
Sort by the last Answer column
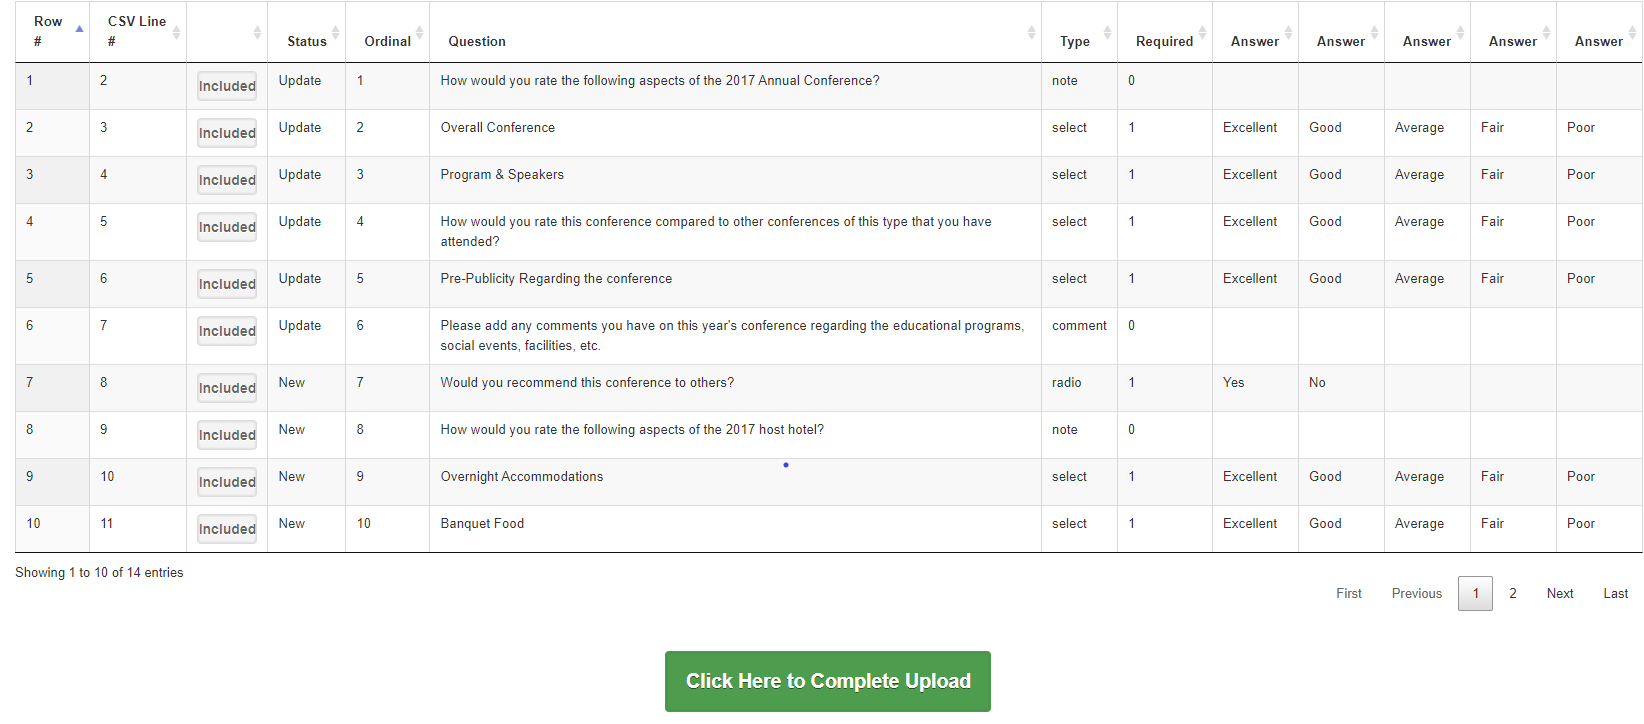tap(1598, 41)
